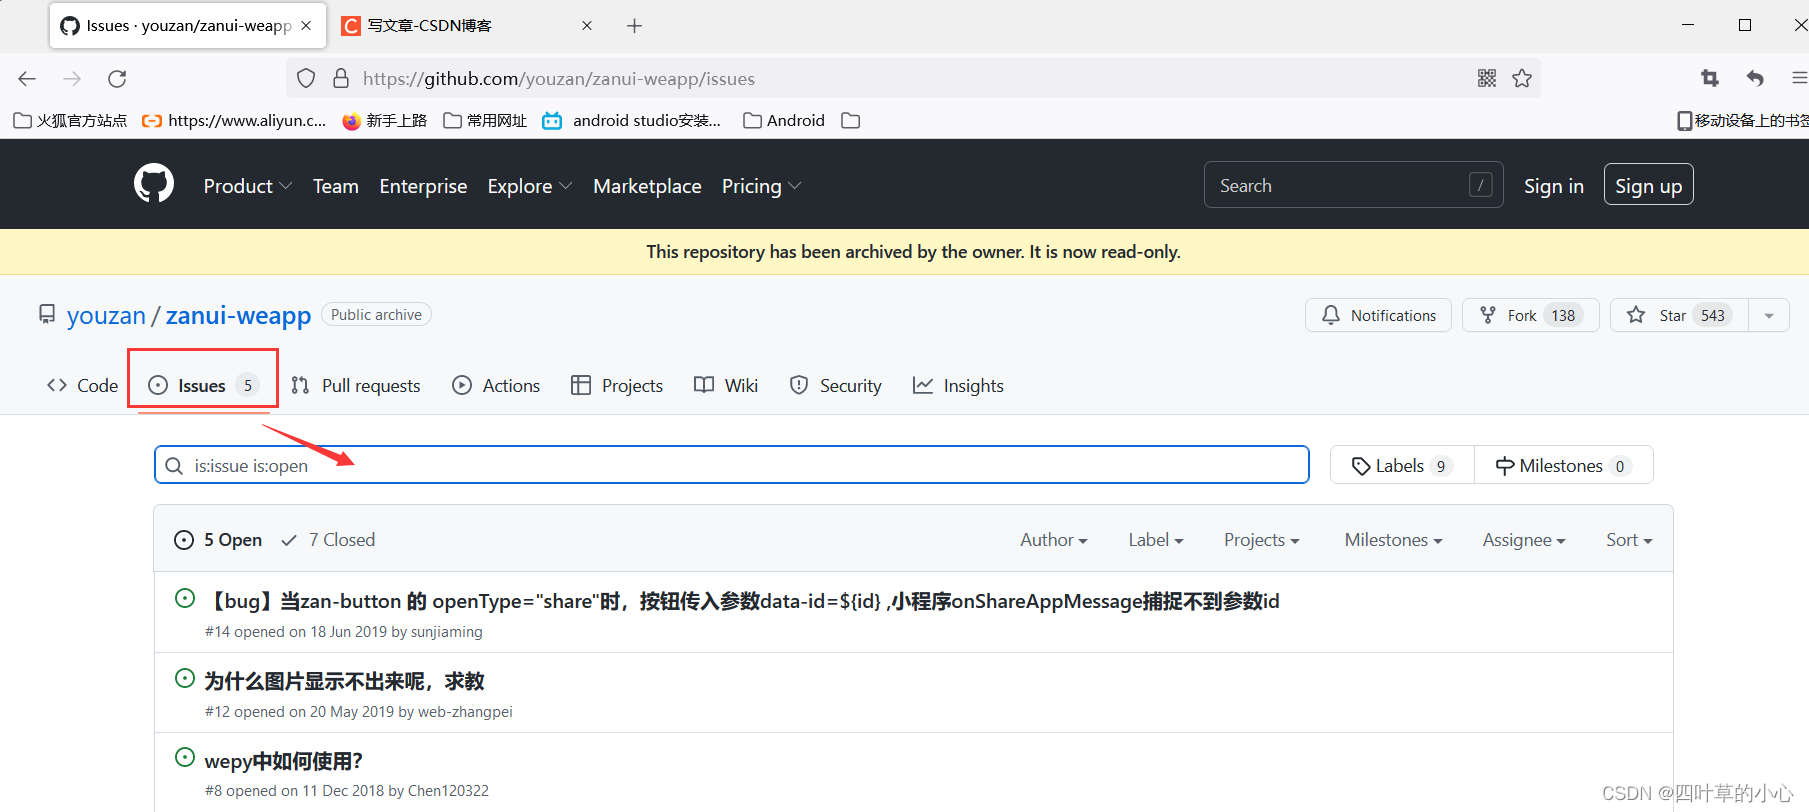Switch to the Projects tab
The height and width of the screenshot is (812, 1809).
617,386
